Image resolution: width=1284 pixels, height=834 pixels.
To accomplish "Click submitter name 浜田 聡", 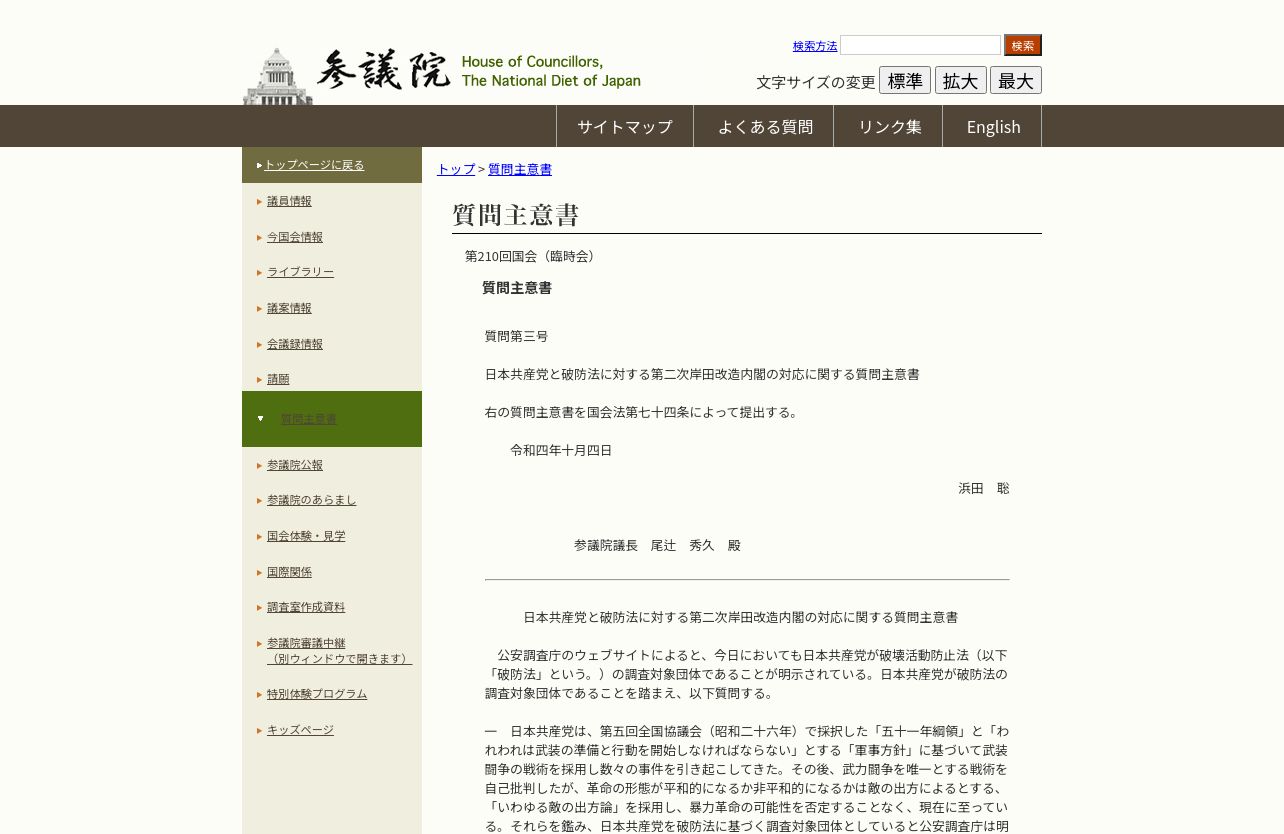I will coord(984,488).
